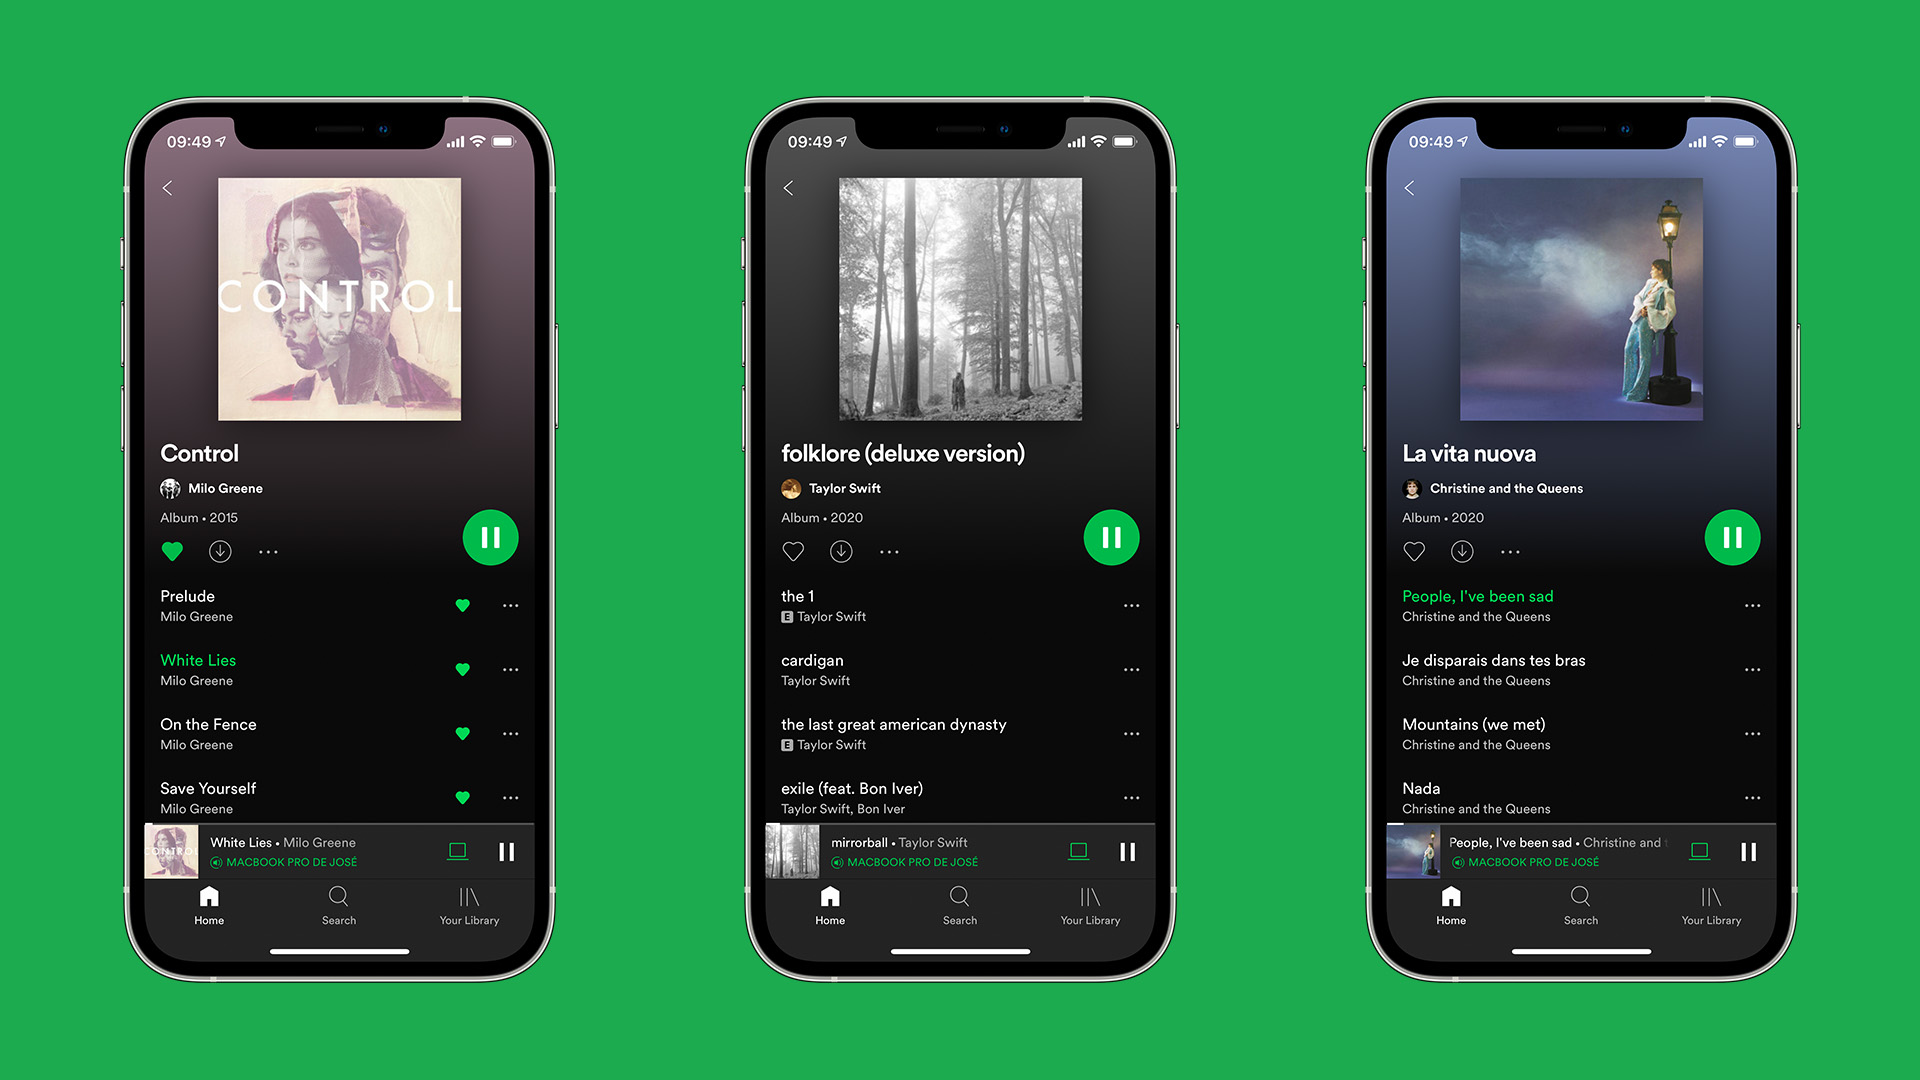The width and height of the screenshot is (1920, 1080).
Task: Download the folklore deluxe version album
Action: tap(840, 553)
